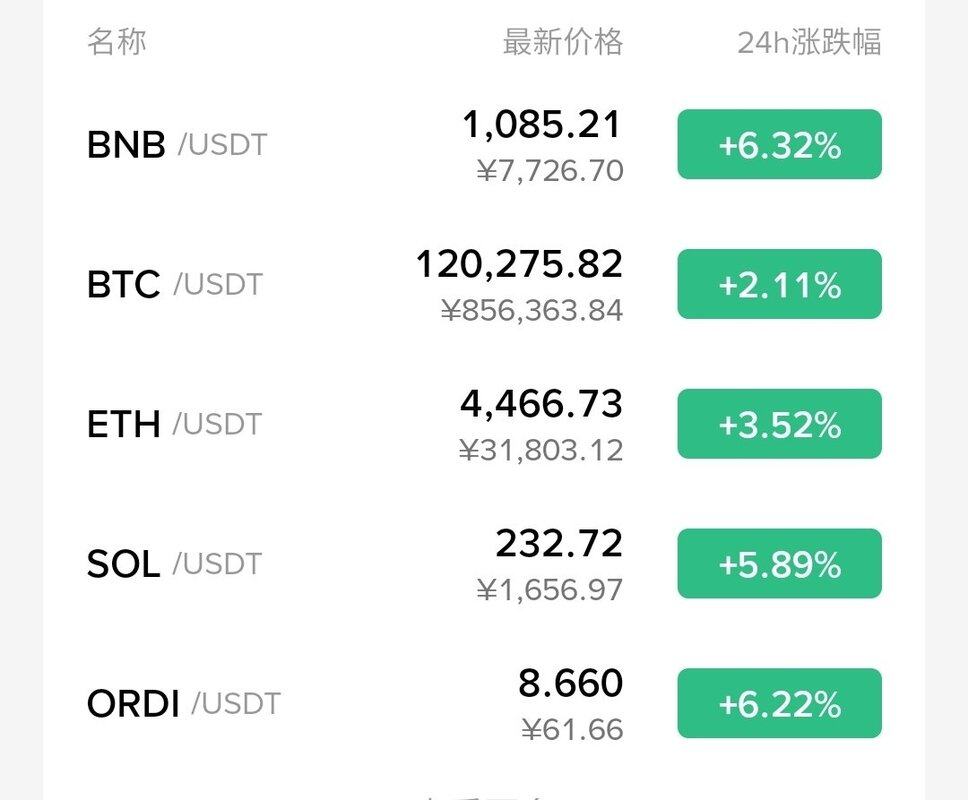Click the ETH yuan value ¥31,803.12
The image size is (968, 800).
[541, 450]
